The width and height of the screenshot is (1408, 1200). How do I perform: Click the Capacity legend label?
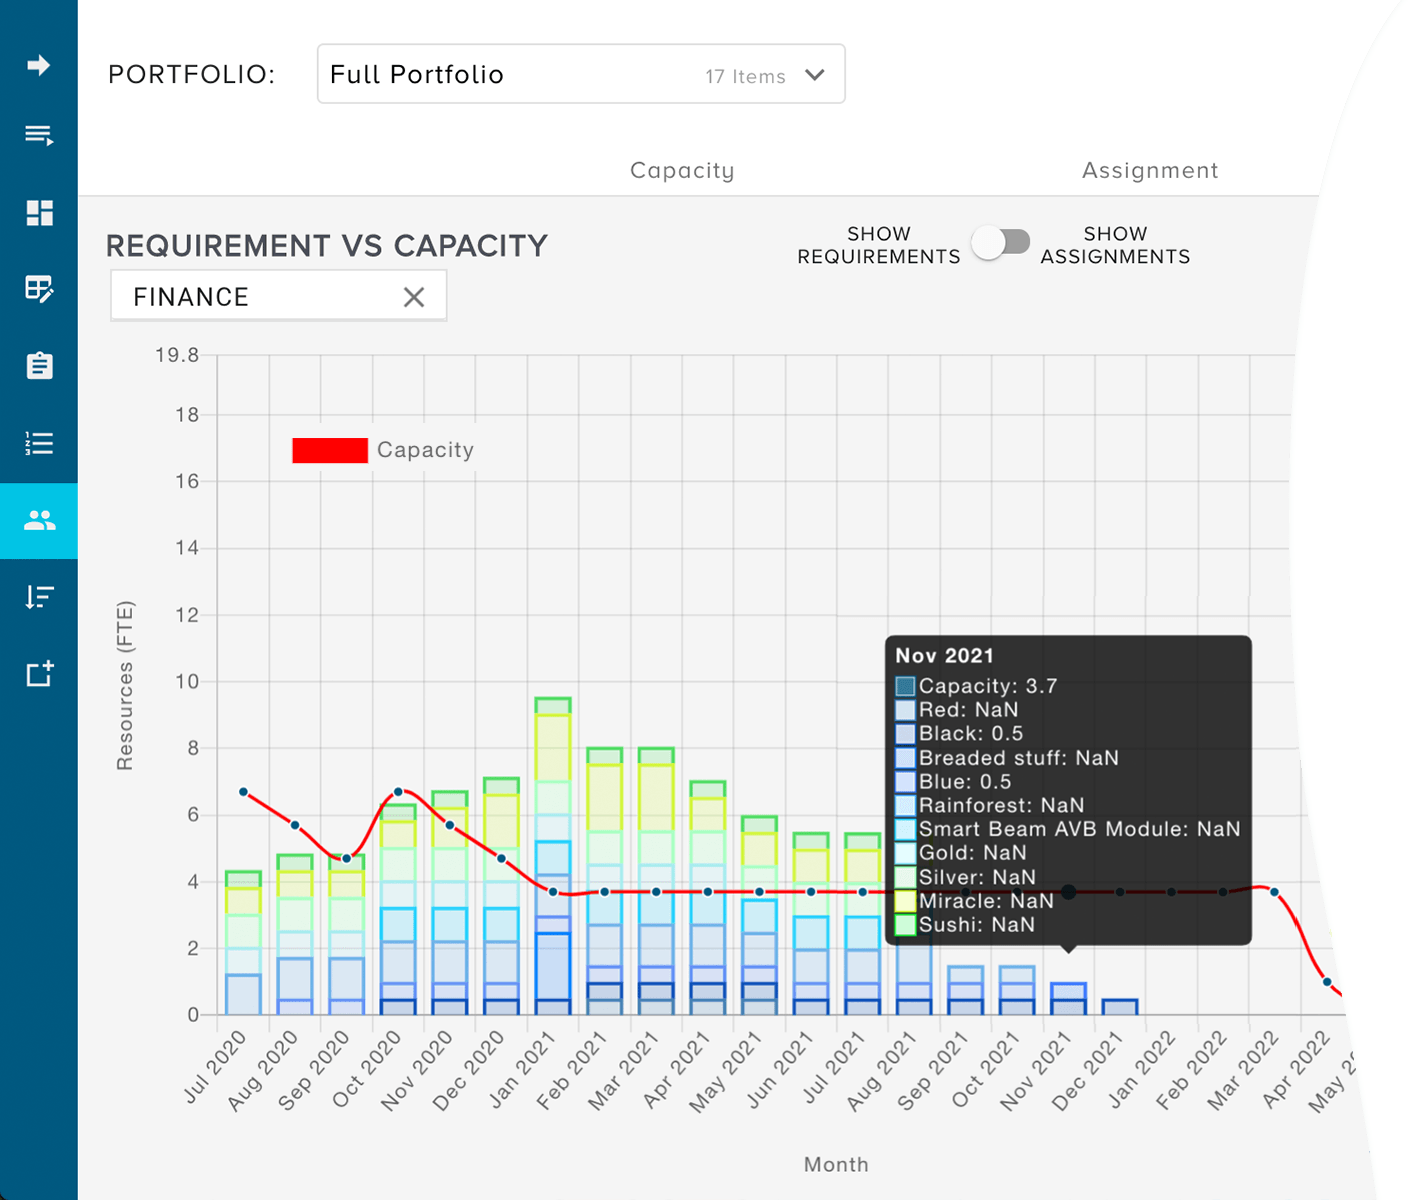coord(425,450)
